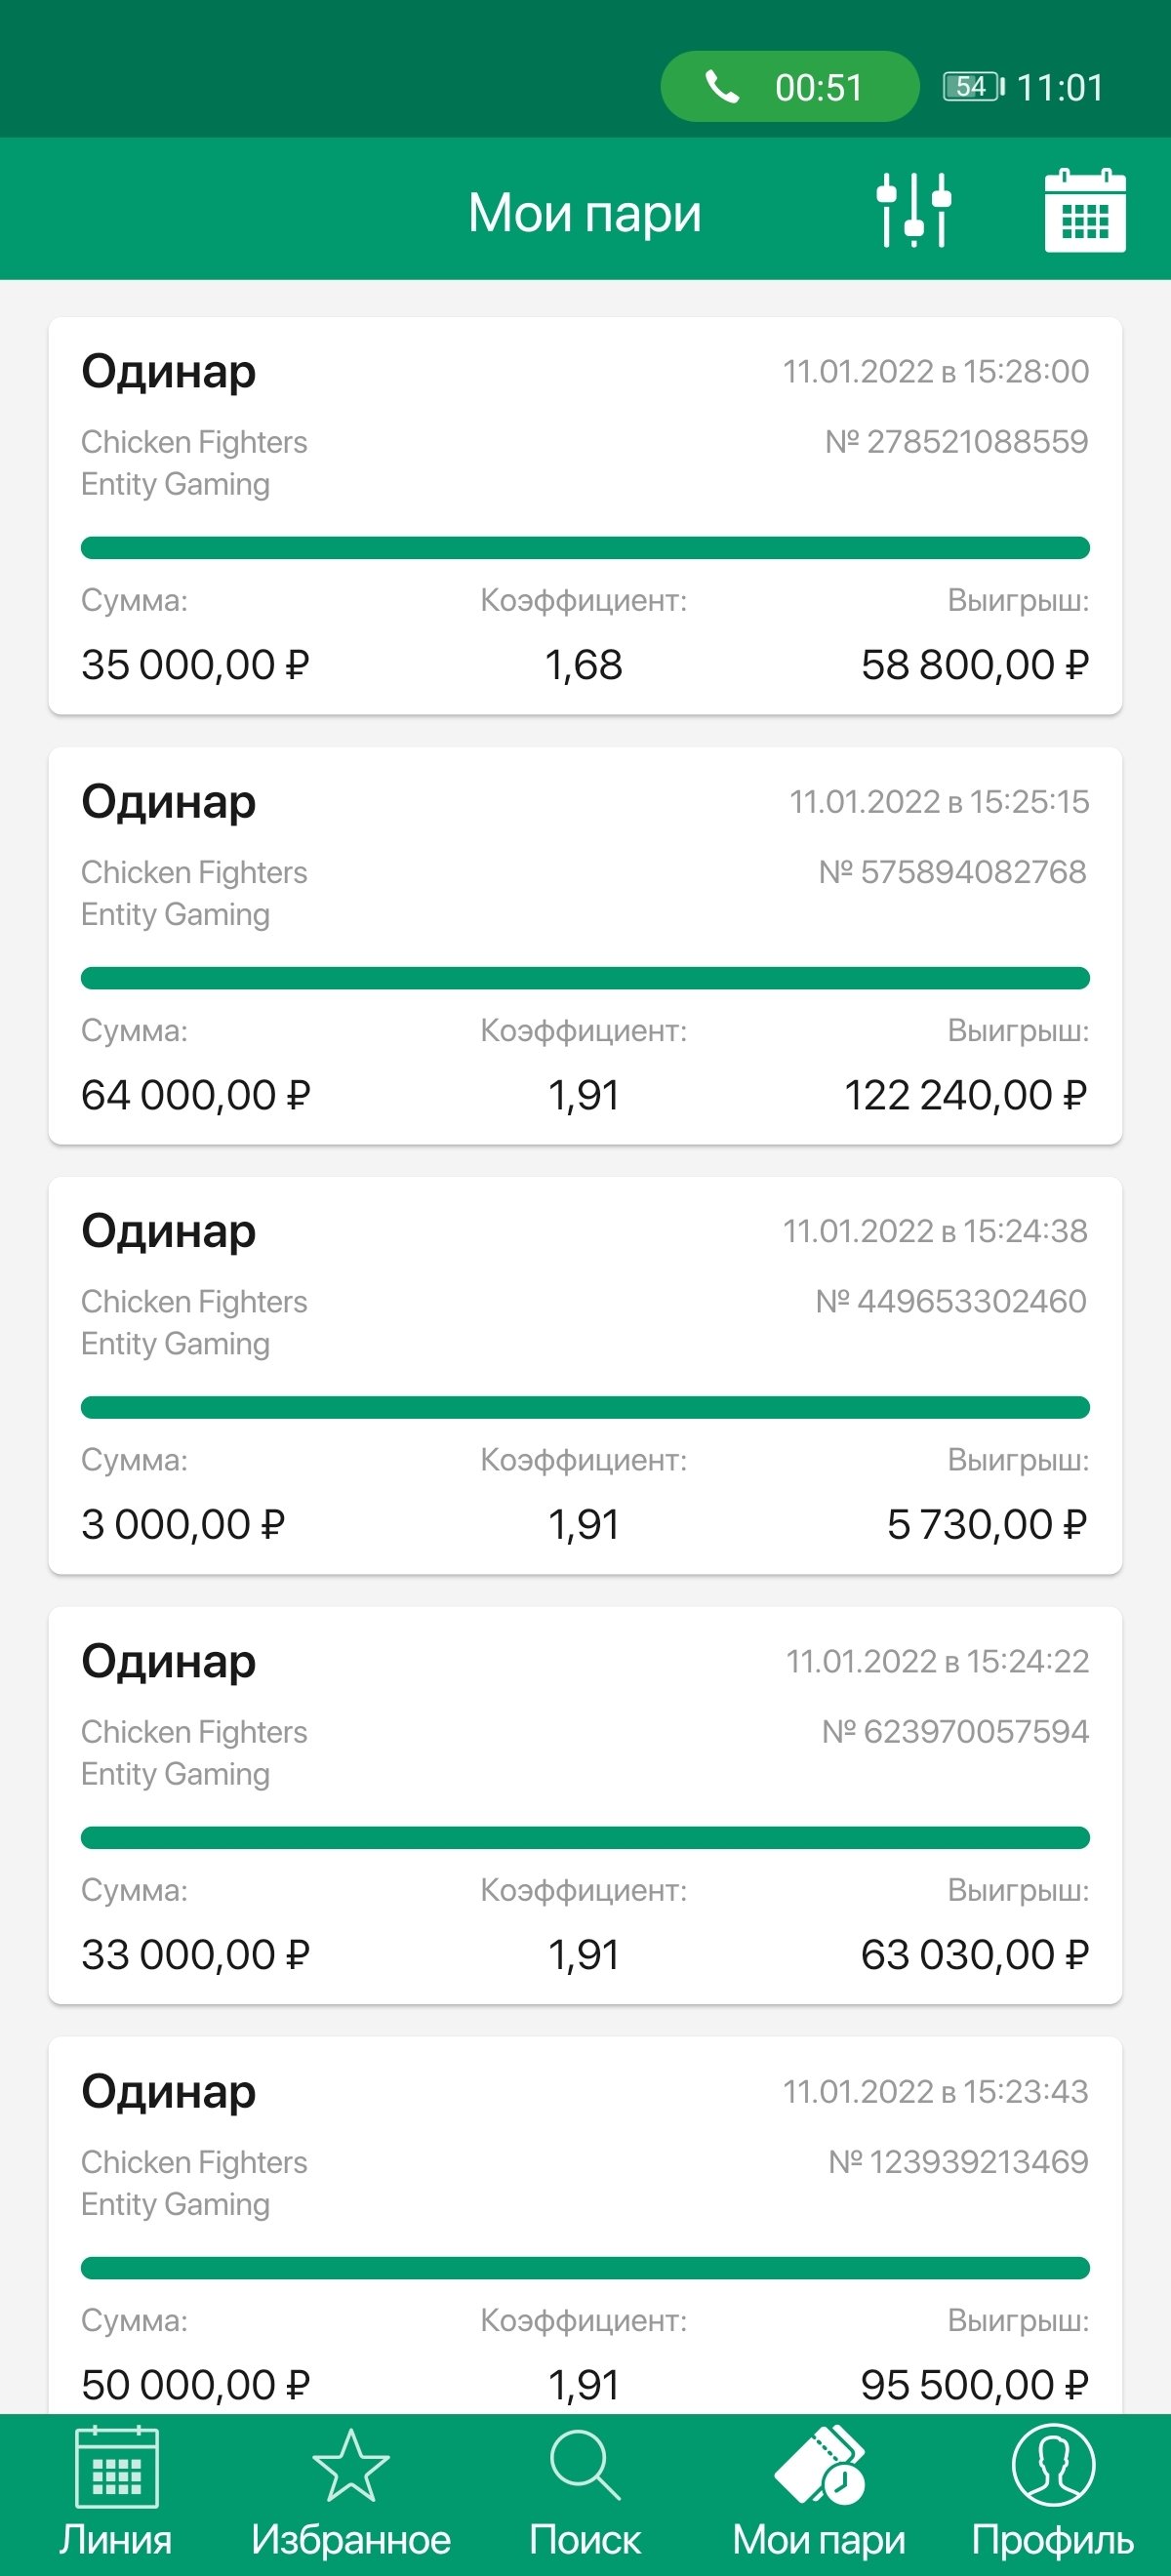Switch to the Избранное tab label
The image size is (1171, 2576).
click(x=351, y=2539)
